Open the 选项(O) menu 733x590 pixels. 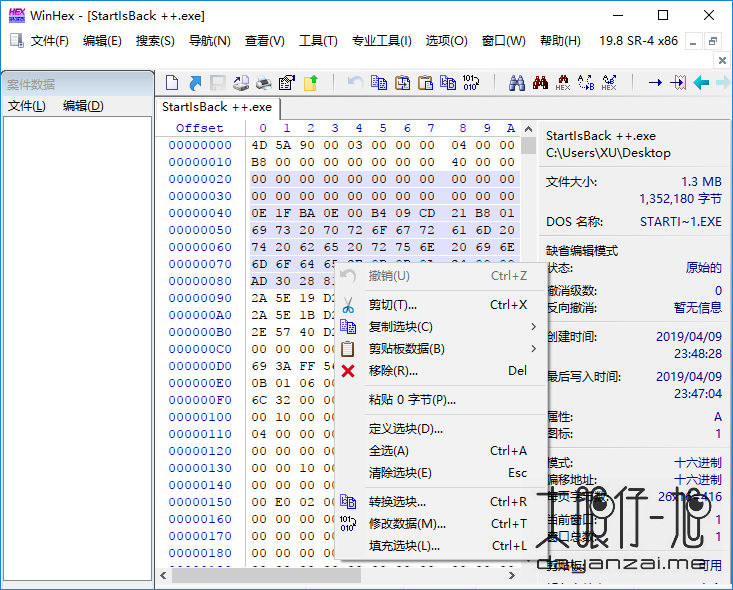tap(446, 41)
